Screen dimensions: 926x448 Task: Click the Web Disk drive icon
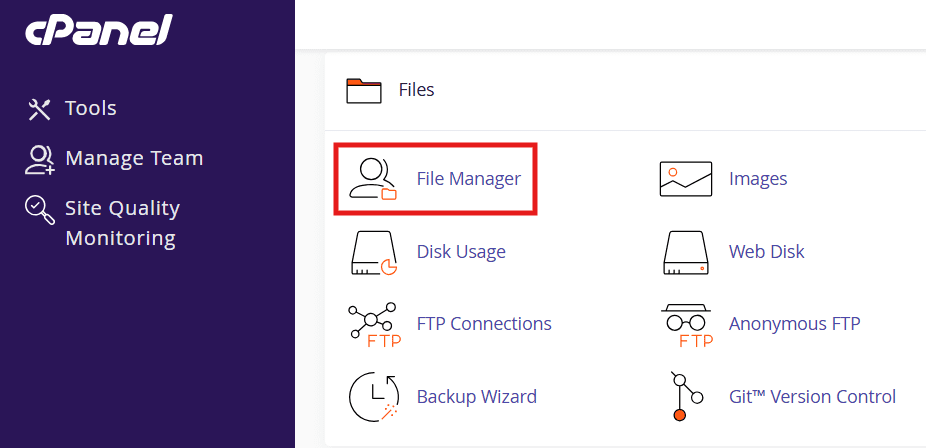[685, 252]
